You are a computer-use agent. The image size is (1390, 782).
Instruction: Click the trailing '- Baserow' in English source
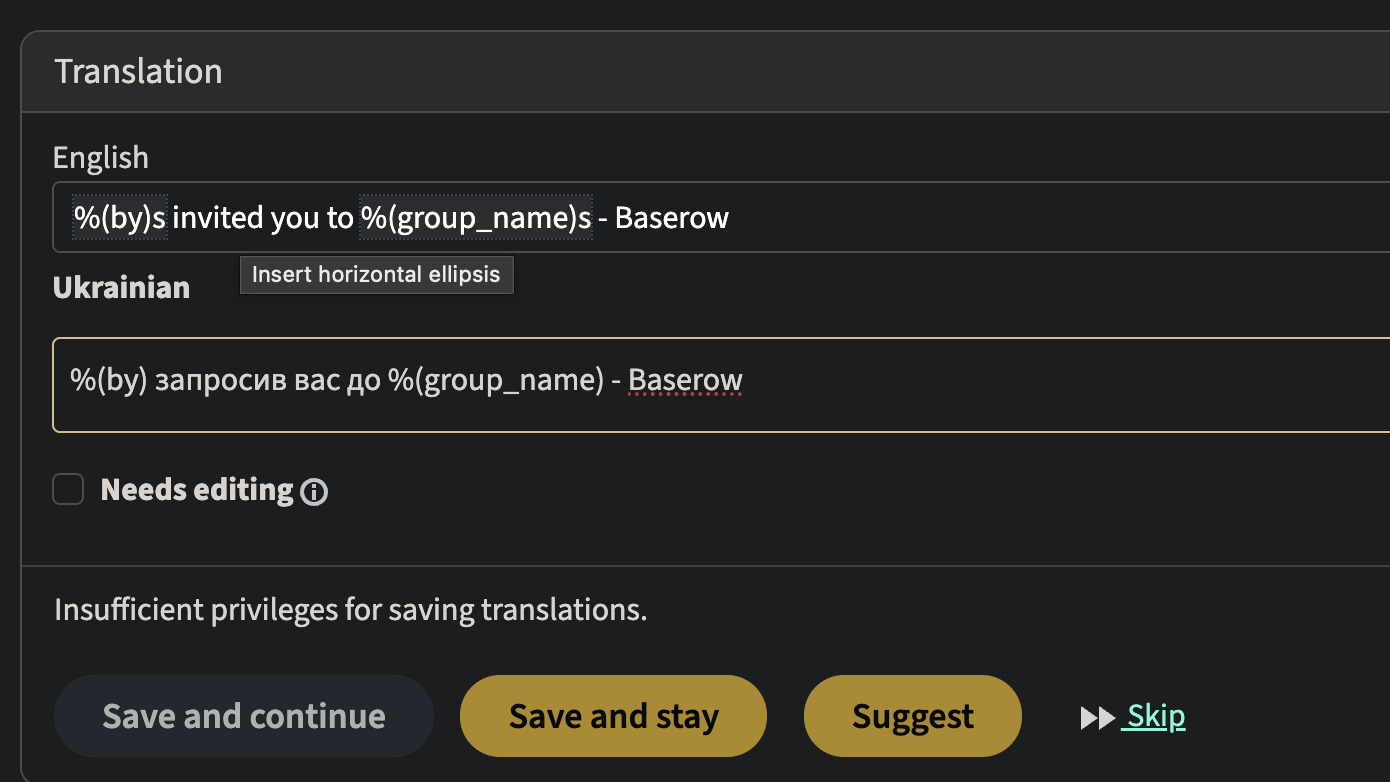[x=664, y=217]
